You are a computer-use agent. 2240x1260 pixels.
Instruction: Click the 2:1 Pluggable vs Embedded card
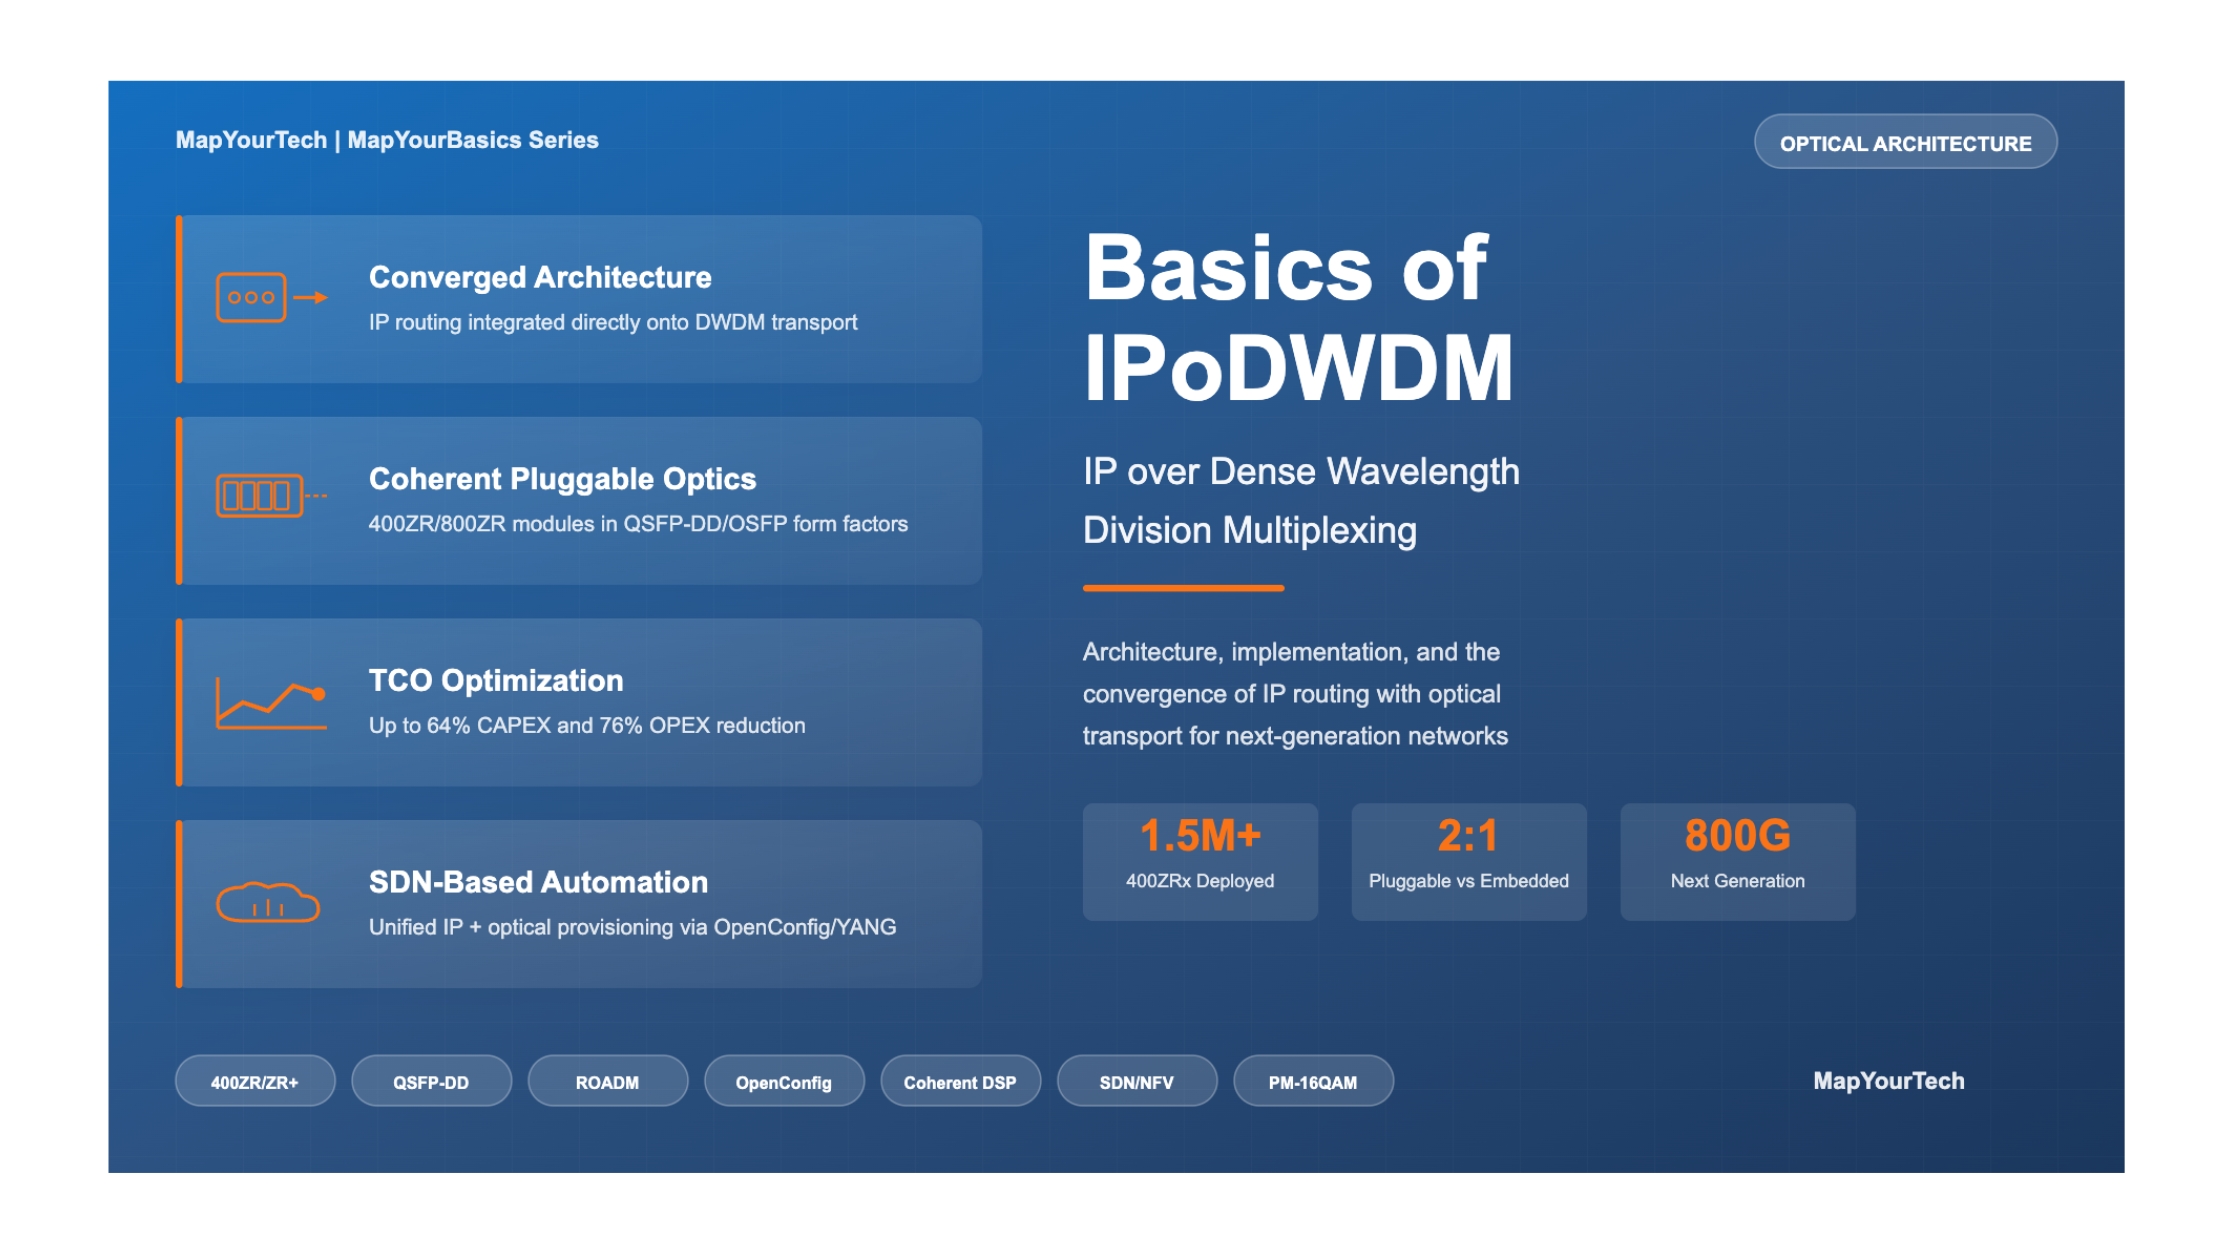click(1468, 861)
